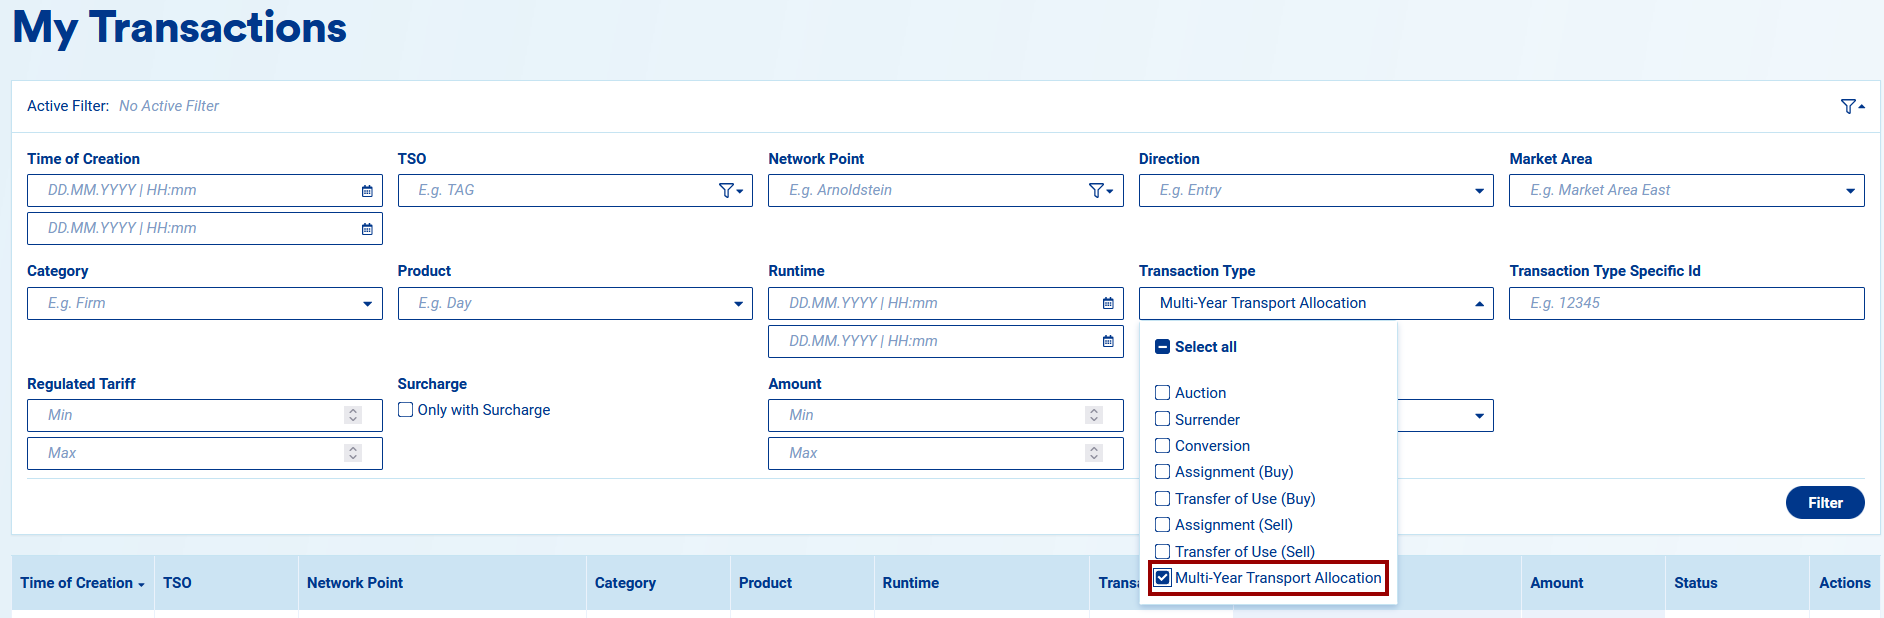Click the Network Point column header
Viewport: 1884px width, 618px height.
pos(355,583)
